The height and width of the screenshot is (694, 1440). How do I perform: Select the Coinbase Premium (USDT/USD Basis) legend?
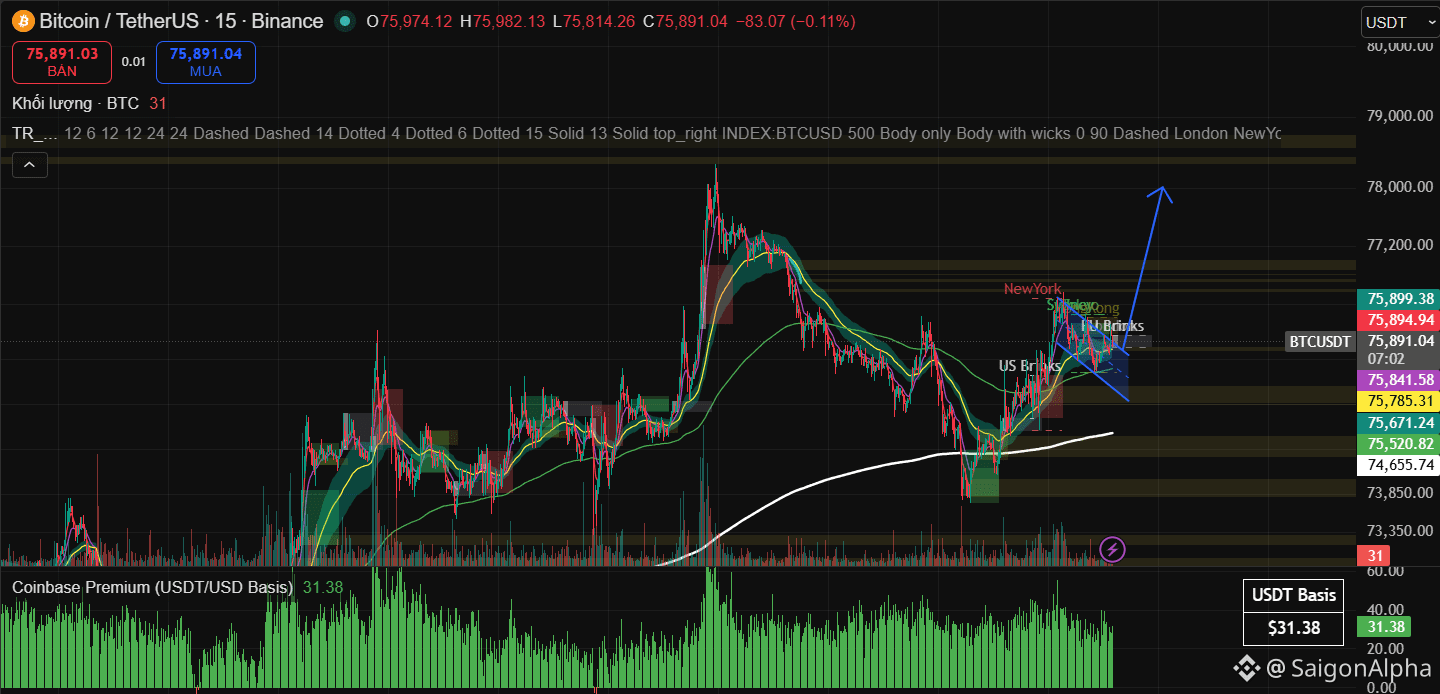pos(152,587)
